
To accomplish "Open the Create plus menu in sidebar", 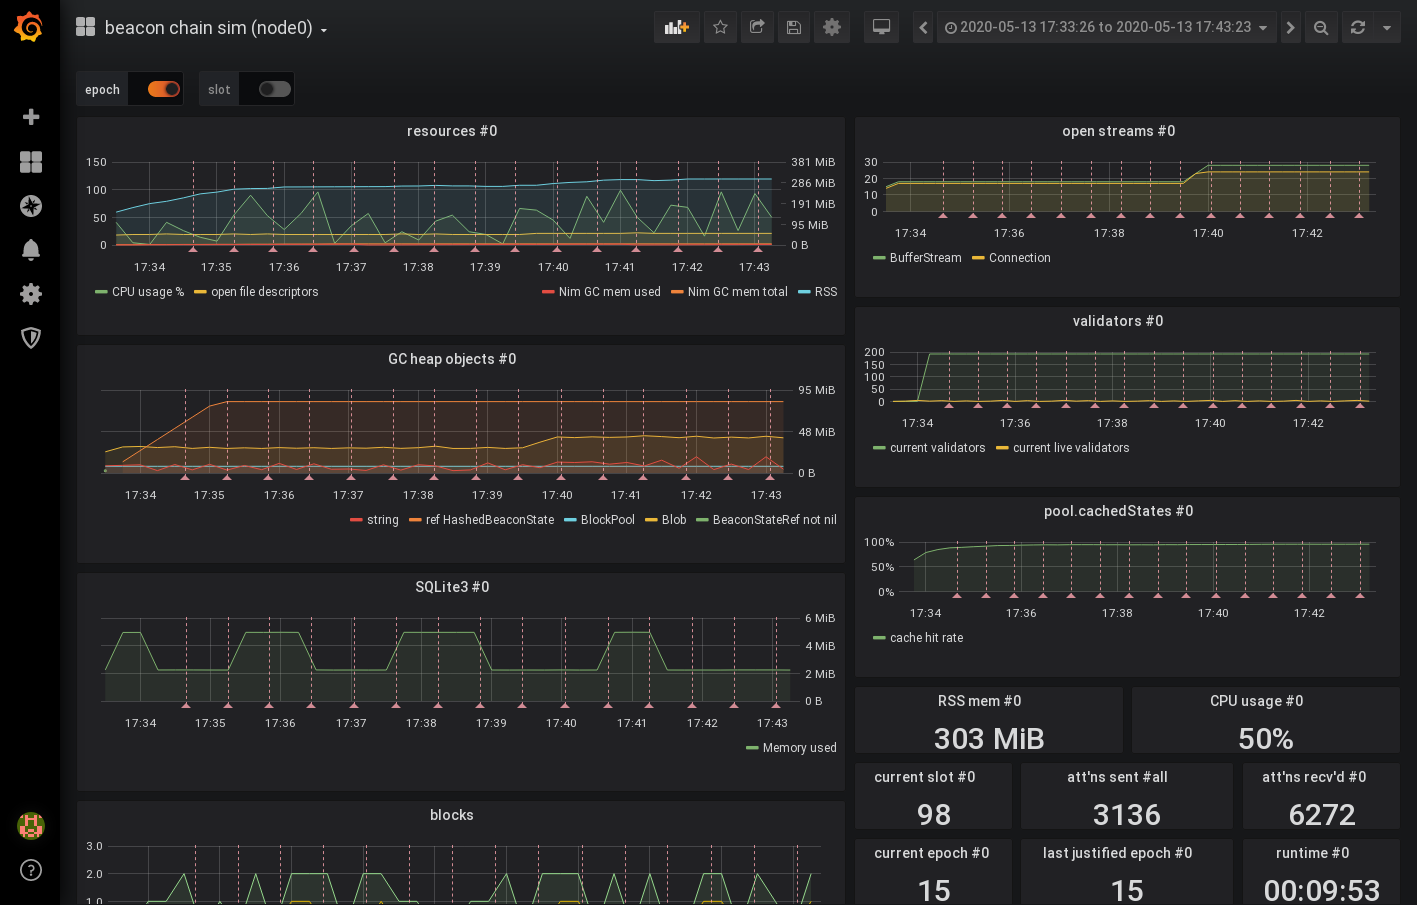I will pos(31,117).
